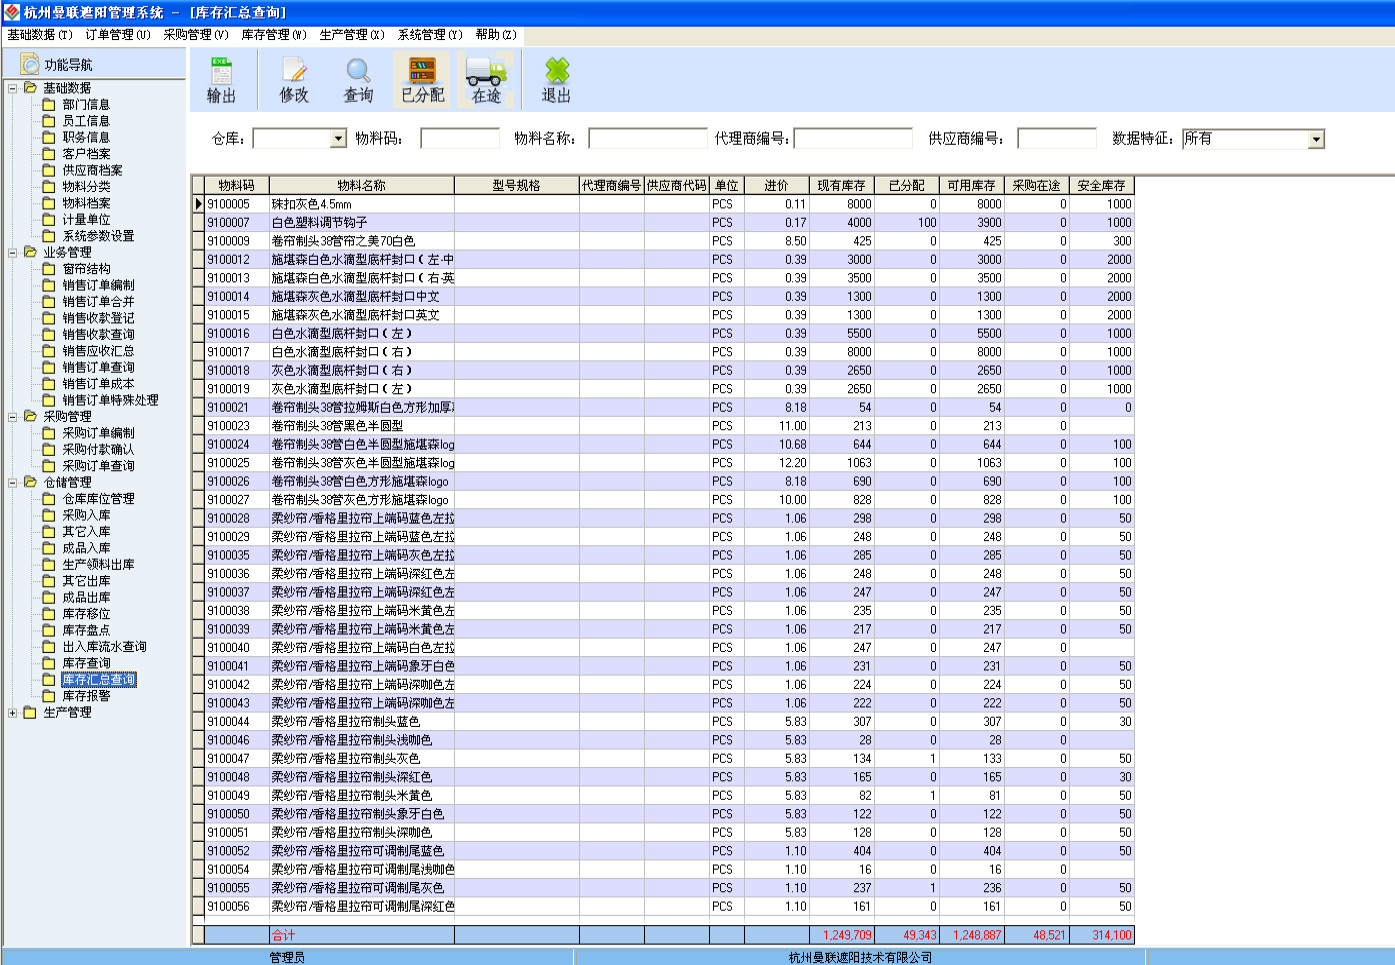1395x965 pixels.
Task: Select 库存报警 in navigation tree
Action: 86,696
